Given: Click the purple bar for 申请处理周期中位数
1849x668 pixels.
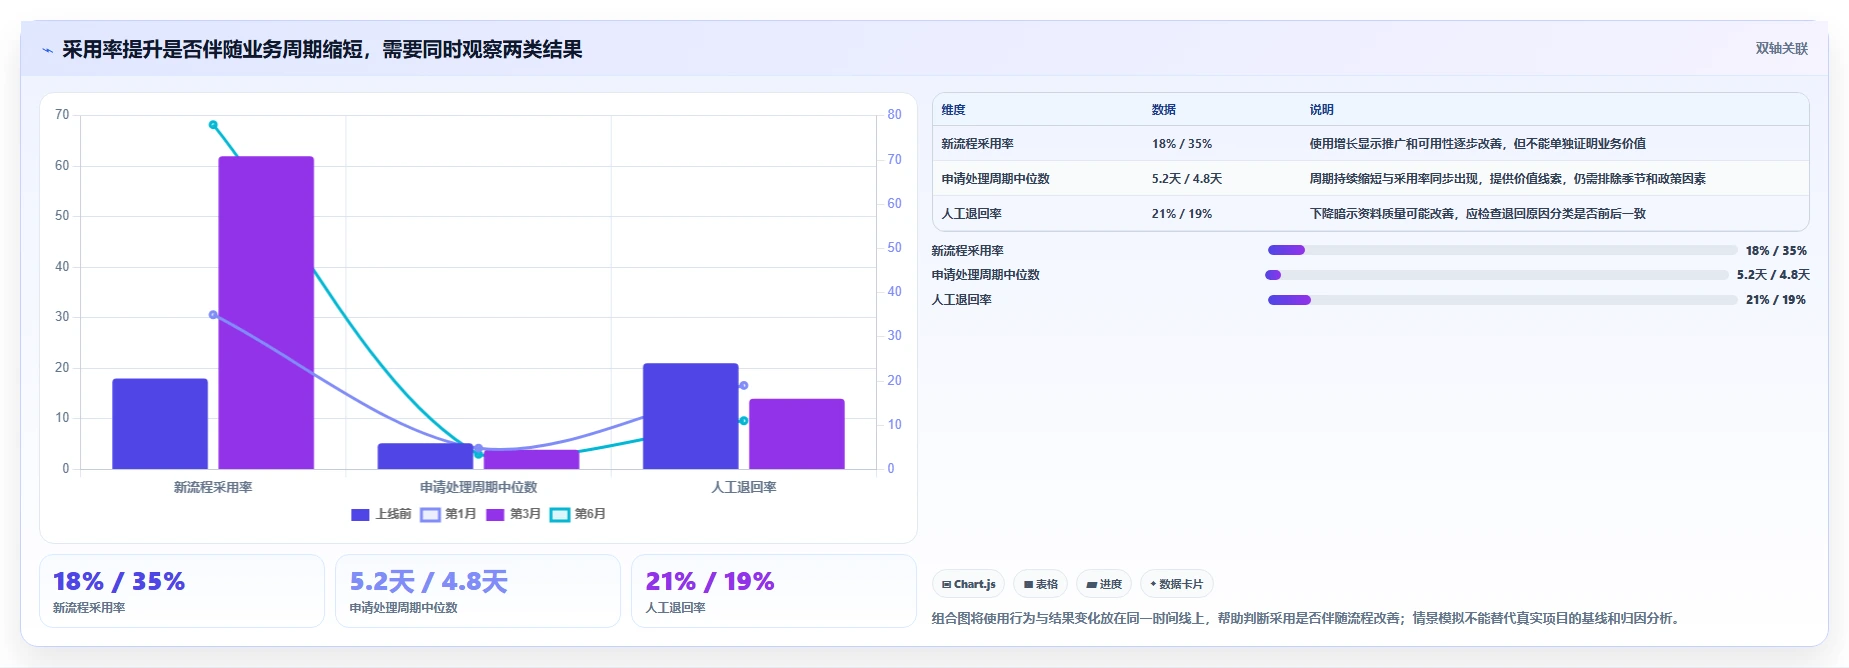Looking at the screenshot, I should (531, 459).
